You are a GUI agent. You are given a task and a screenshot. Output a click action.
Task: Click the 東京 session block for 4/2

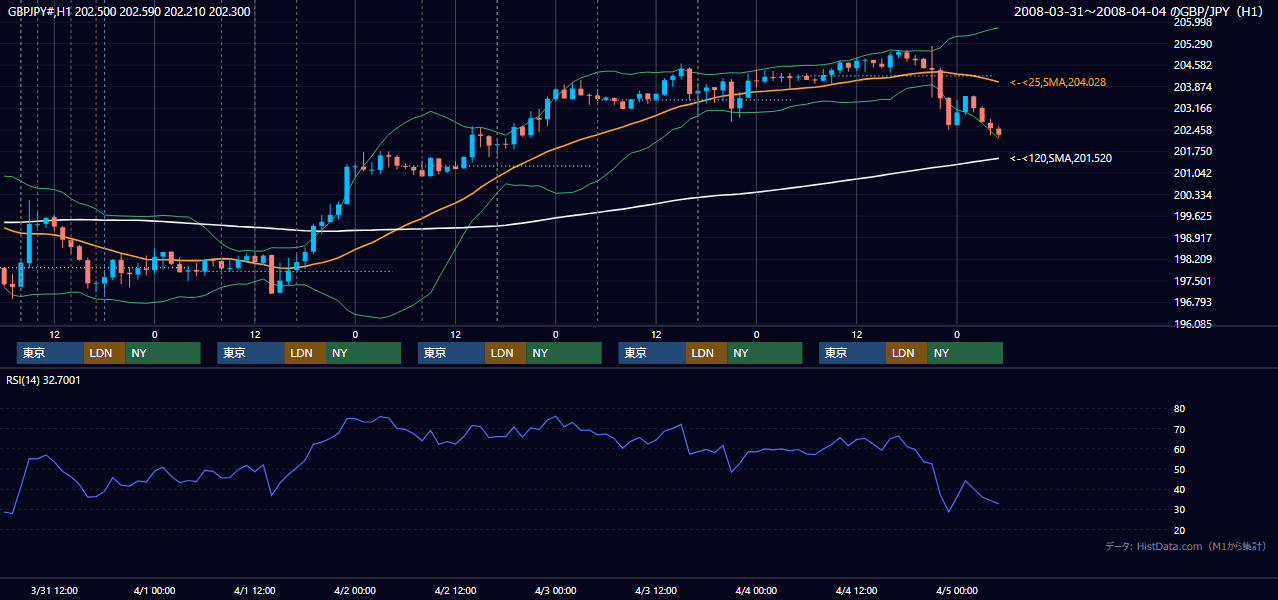point(451,353)
